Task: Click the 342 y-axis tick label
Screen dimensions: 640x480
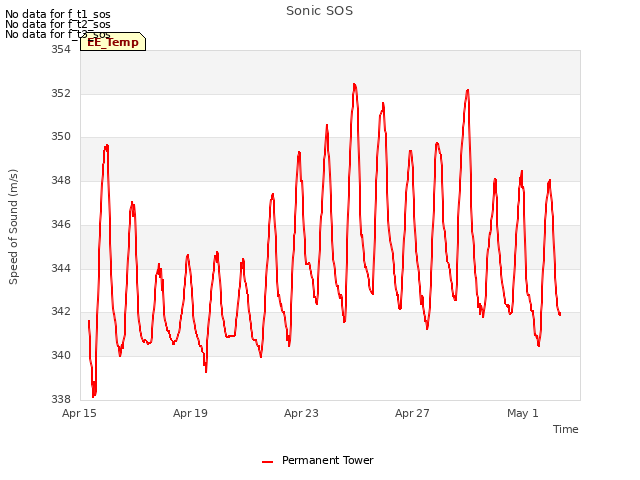Action: pos(61,311)
